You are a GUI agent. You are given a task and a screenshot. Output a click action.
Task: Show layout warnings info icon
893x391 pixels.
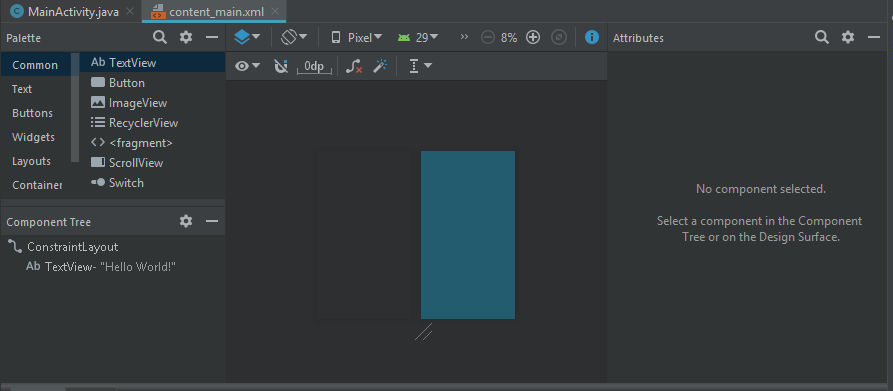coord(592,38)
